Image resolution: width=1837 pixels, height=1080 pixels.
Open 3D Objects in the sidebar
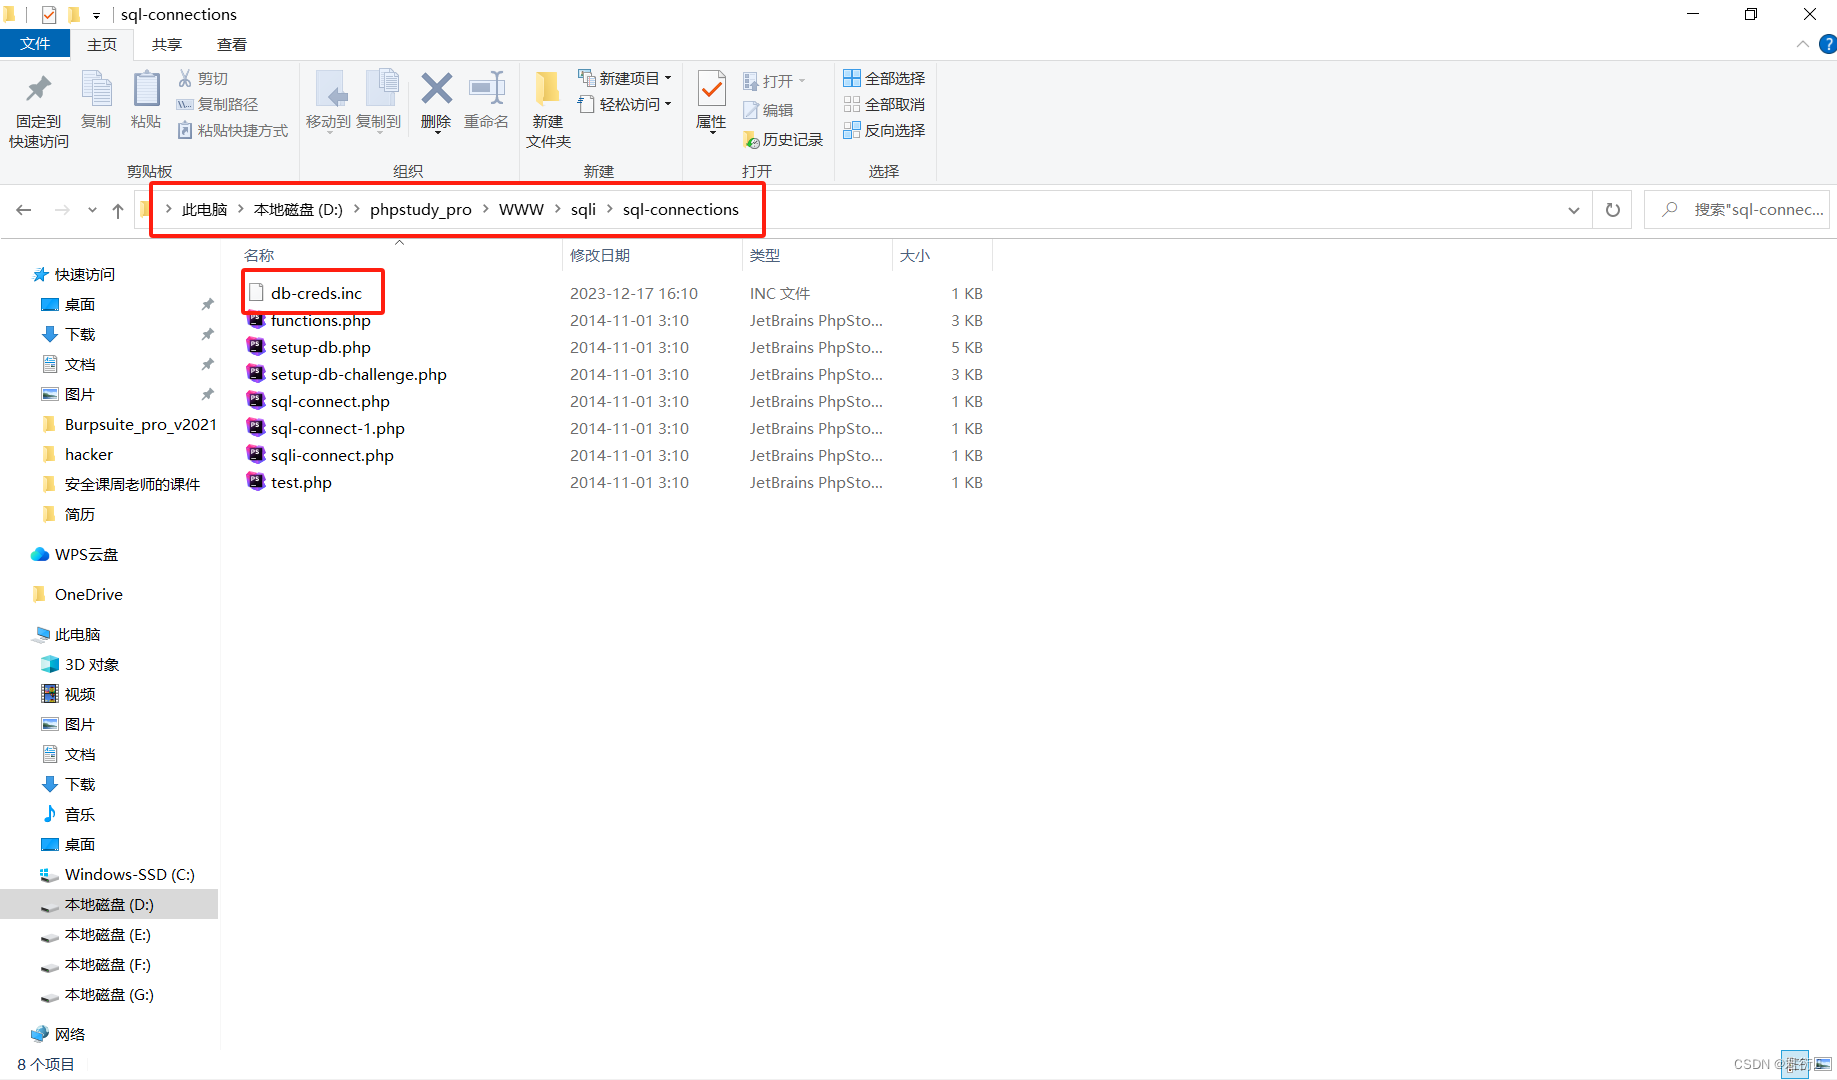click(91, 664)
